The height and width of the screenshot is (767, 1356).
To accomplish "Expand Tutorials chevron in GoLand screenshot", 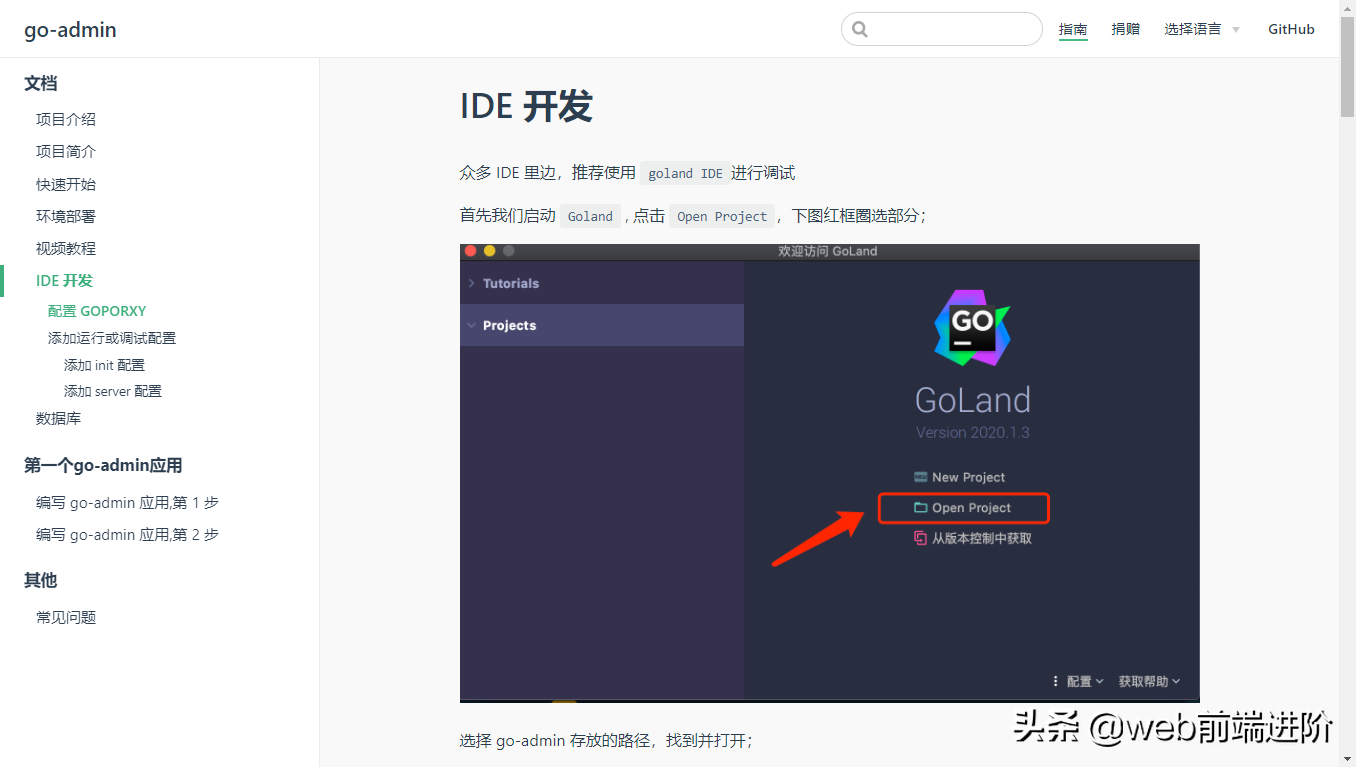I will click(472, 283).
